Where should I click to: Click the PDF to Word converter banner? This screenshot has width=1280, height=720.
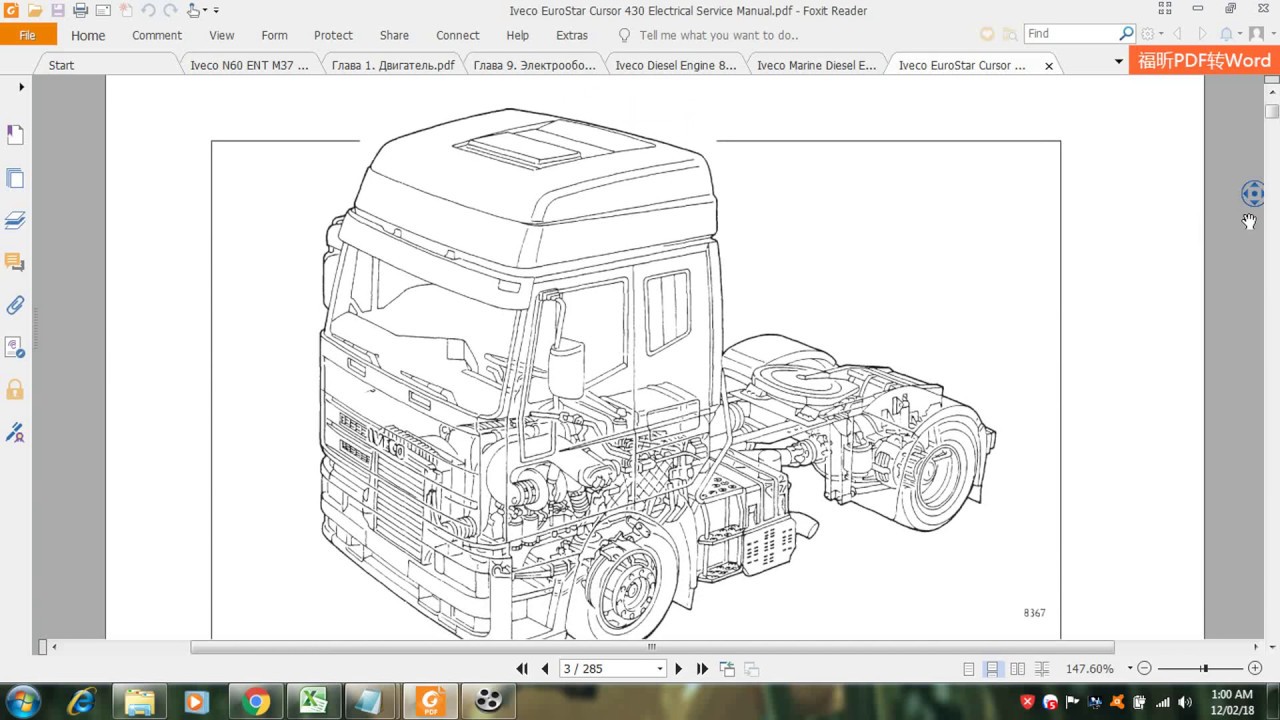pos(1204,61)
